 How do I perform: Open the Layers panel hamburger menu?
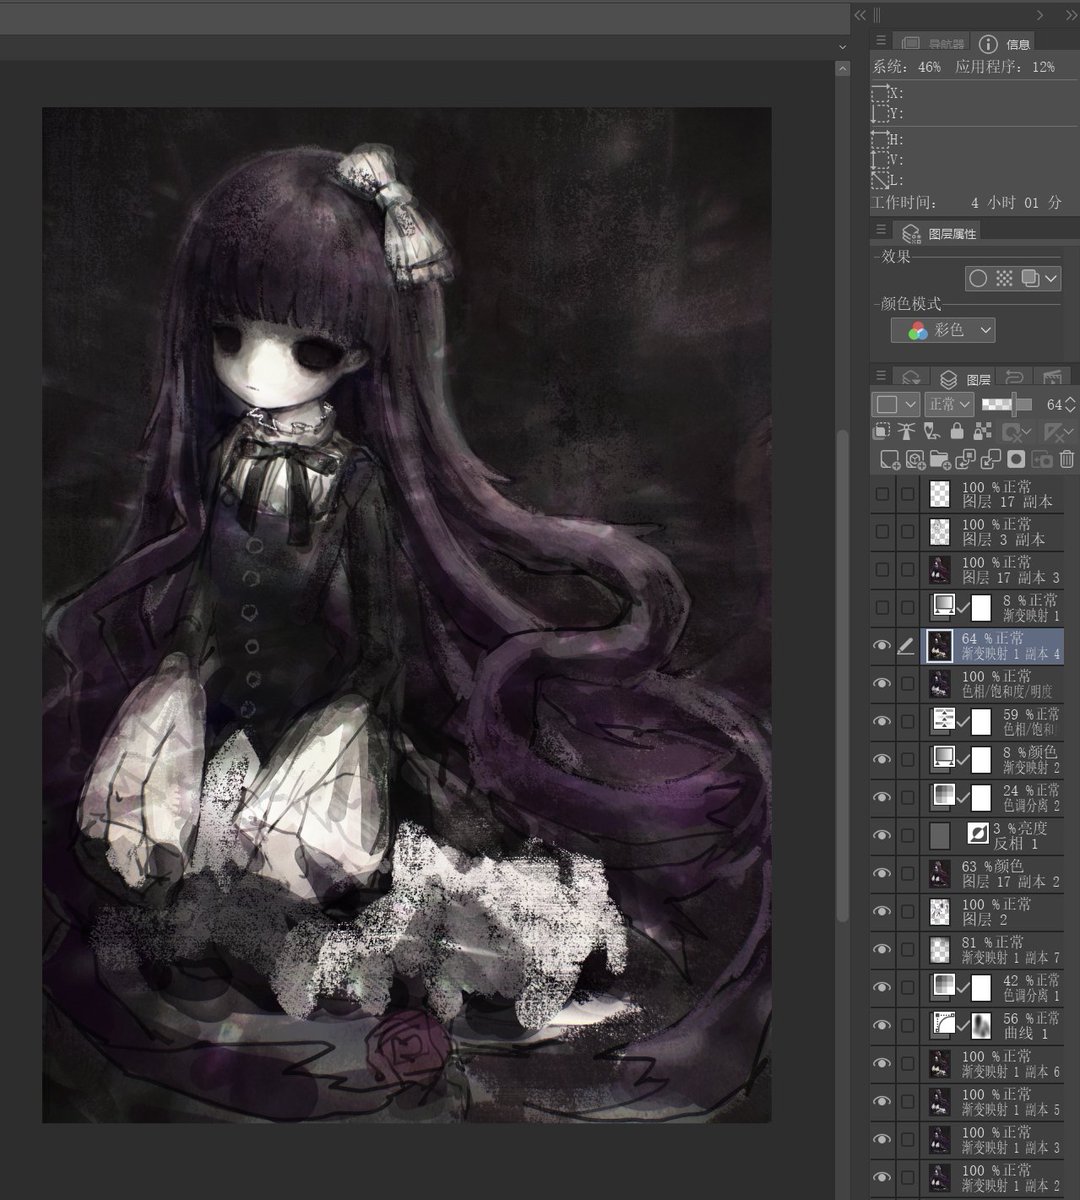pos(881,376)
